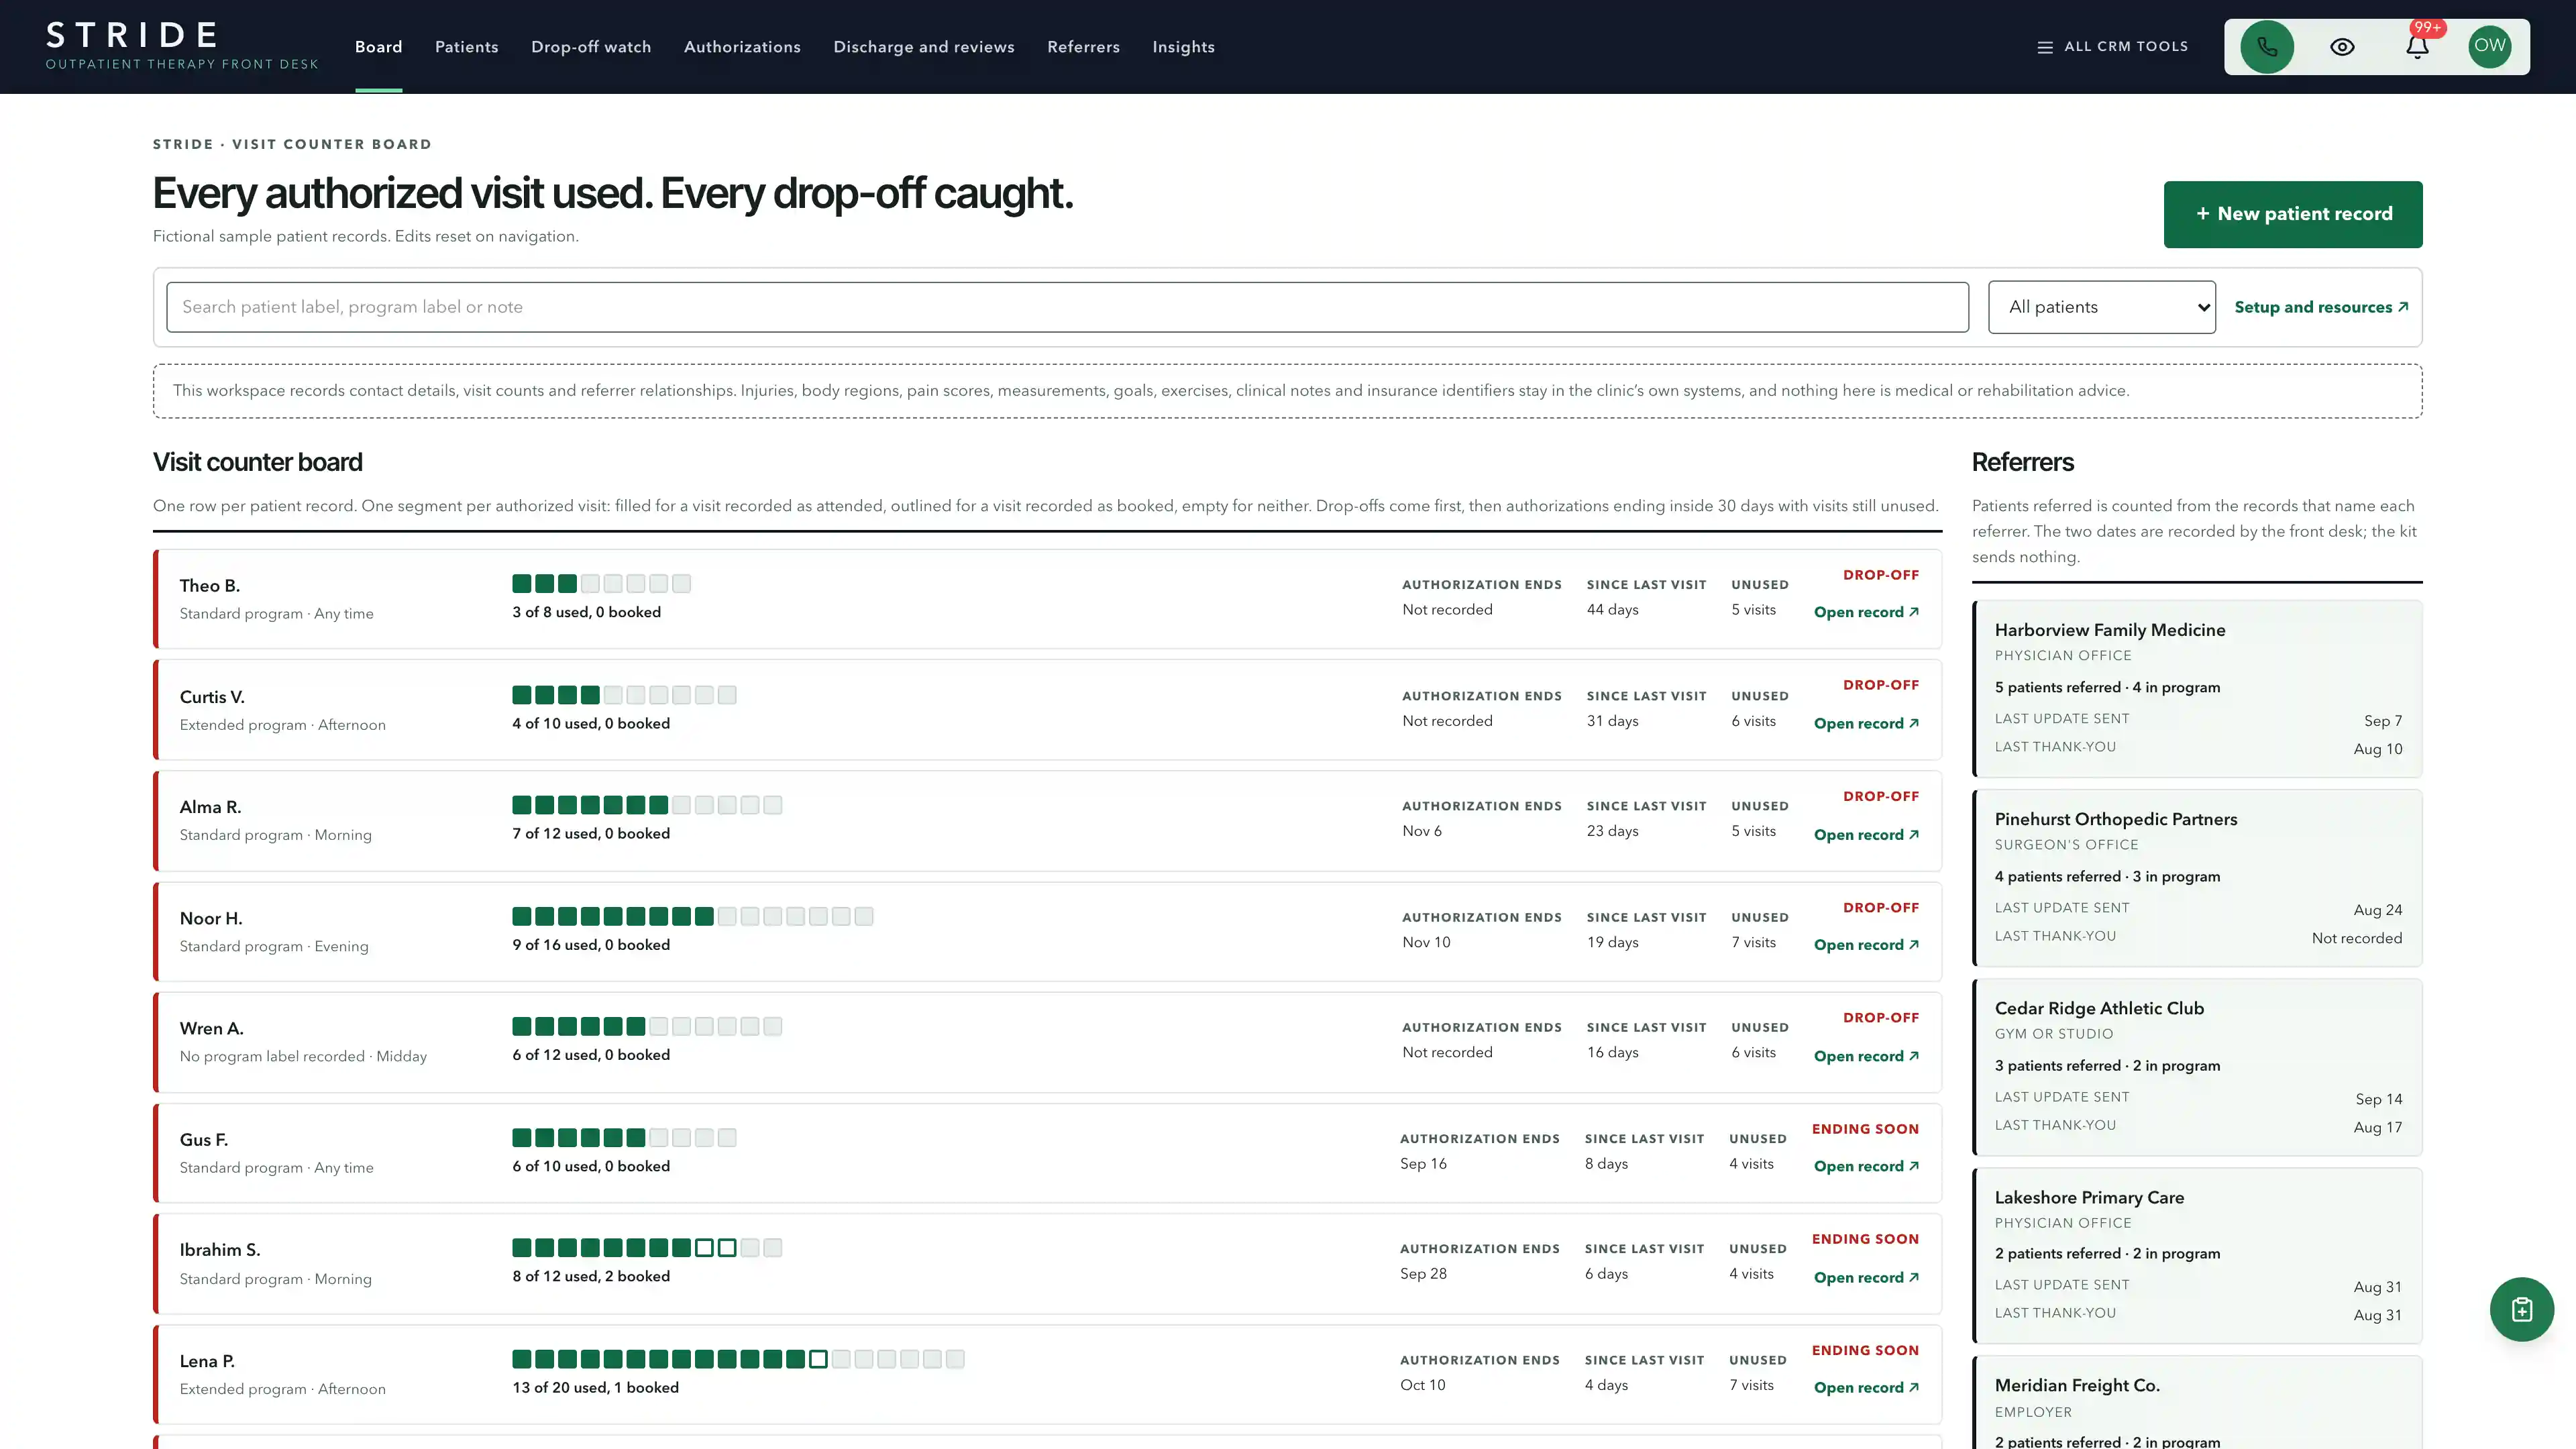Click "3 patients referred · 2 in program"
Image resolution: width=2576 pixels, height=1449 pixels.
tap(2107, 1066)
